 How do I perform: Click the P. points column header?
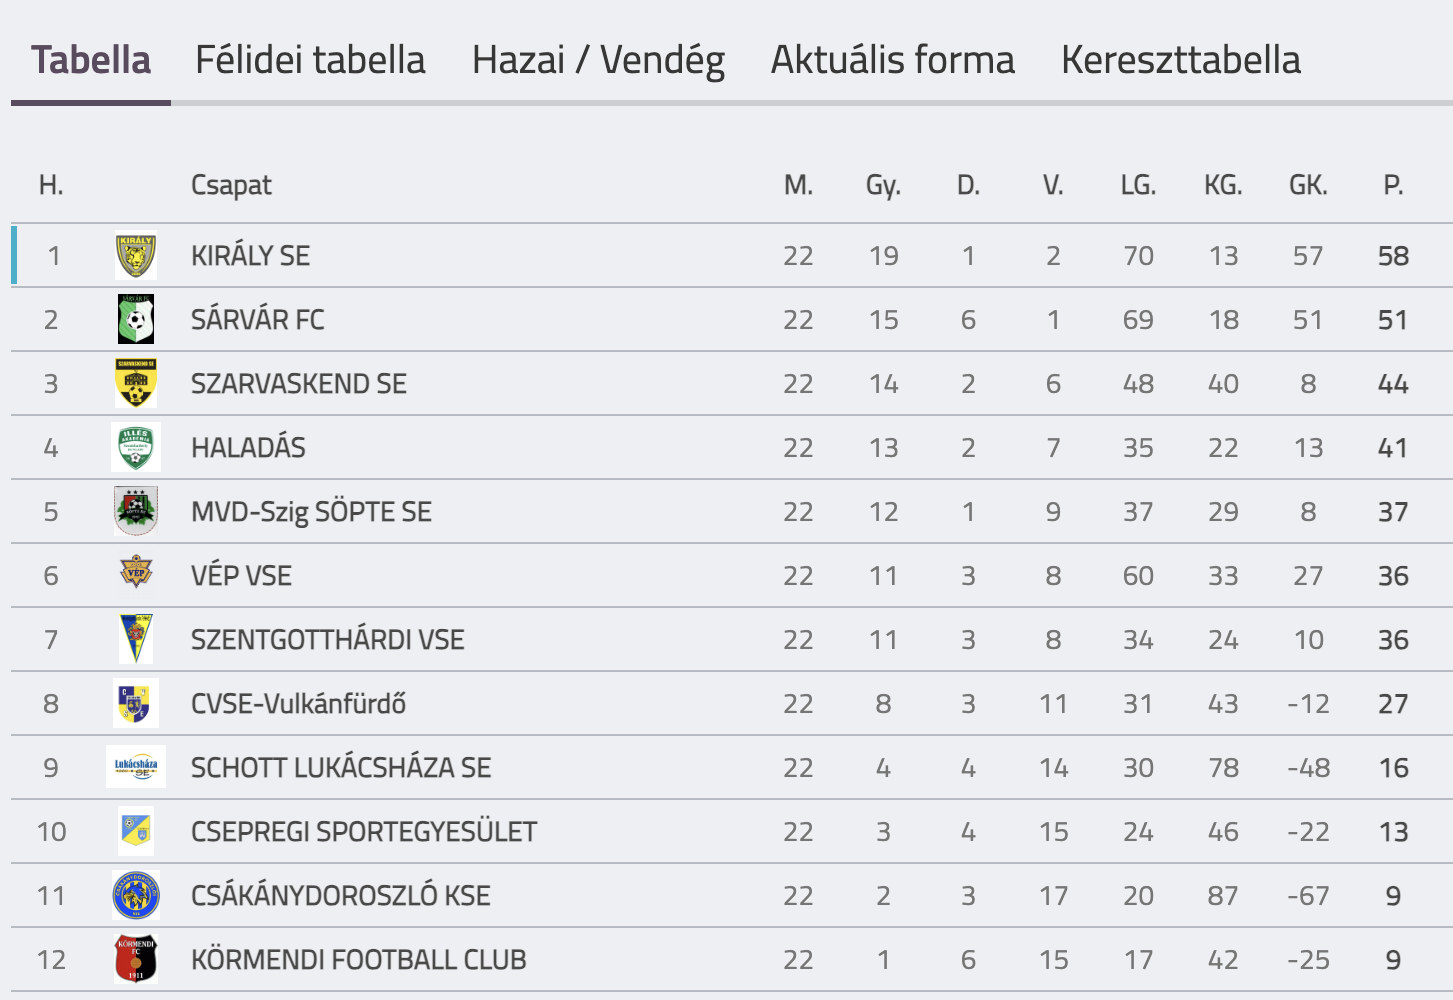1393,185
